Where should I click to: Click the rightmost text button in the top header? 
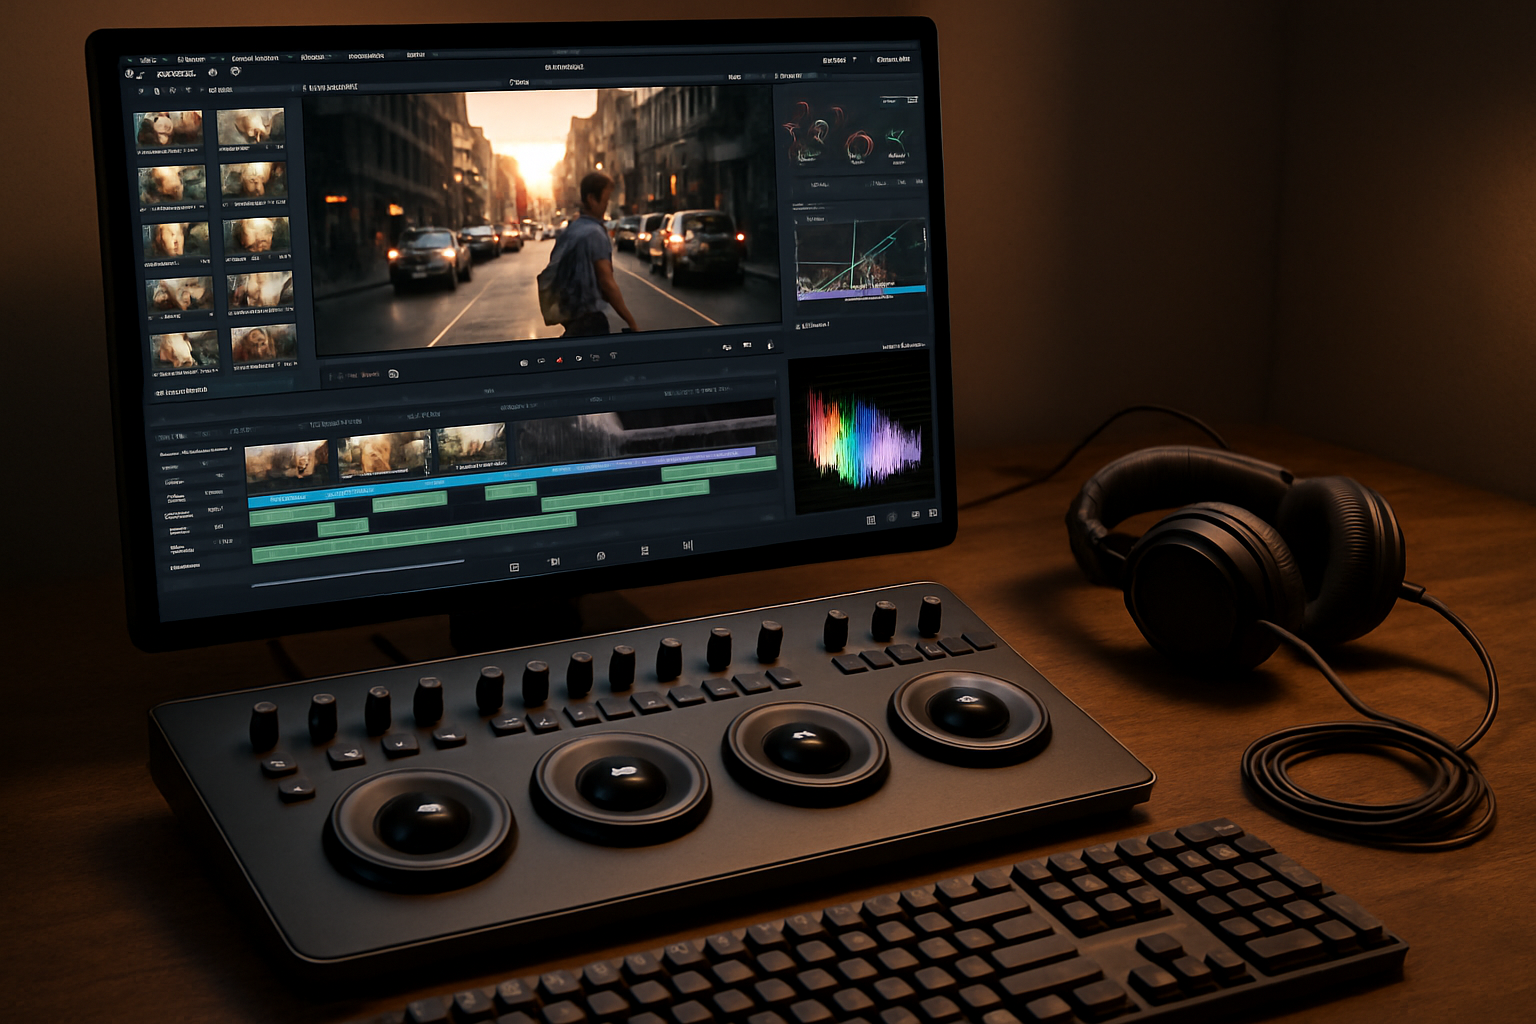click(892, 60)
